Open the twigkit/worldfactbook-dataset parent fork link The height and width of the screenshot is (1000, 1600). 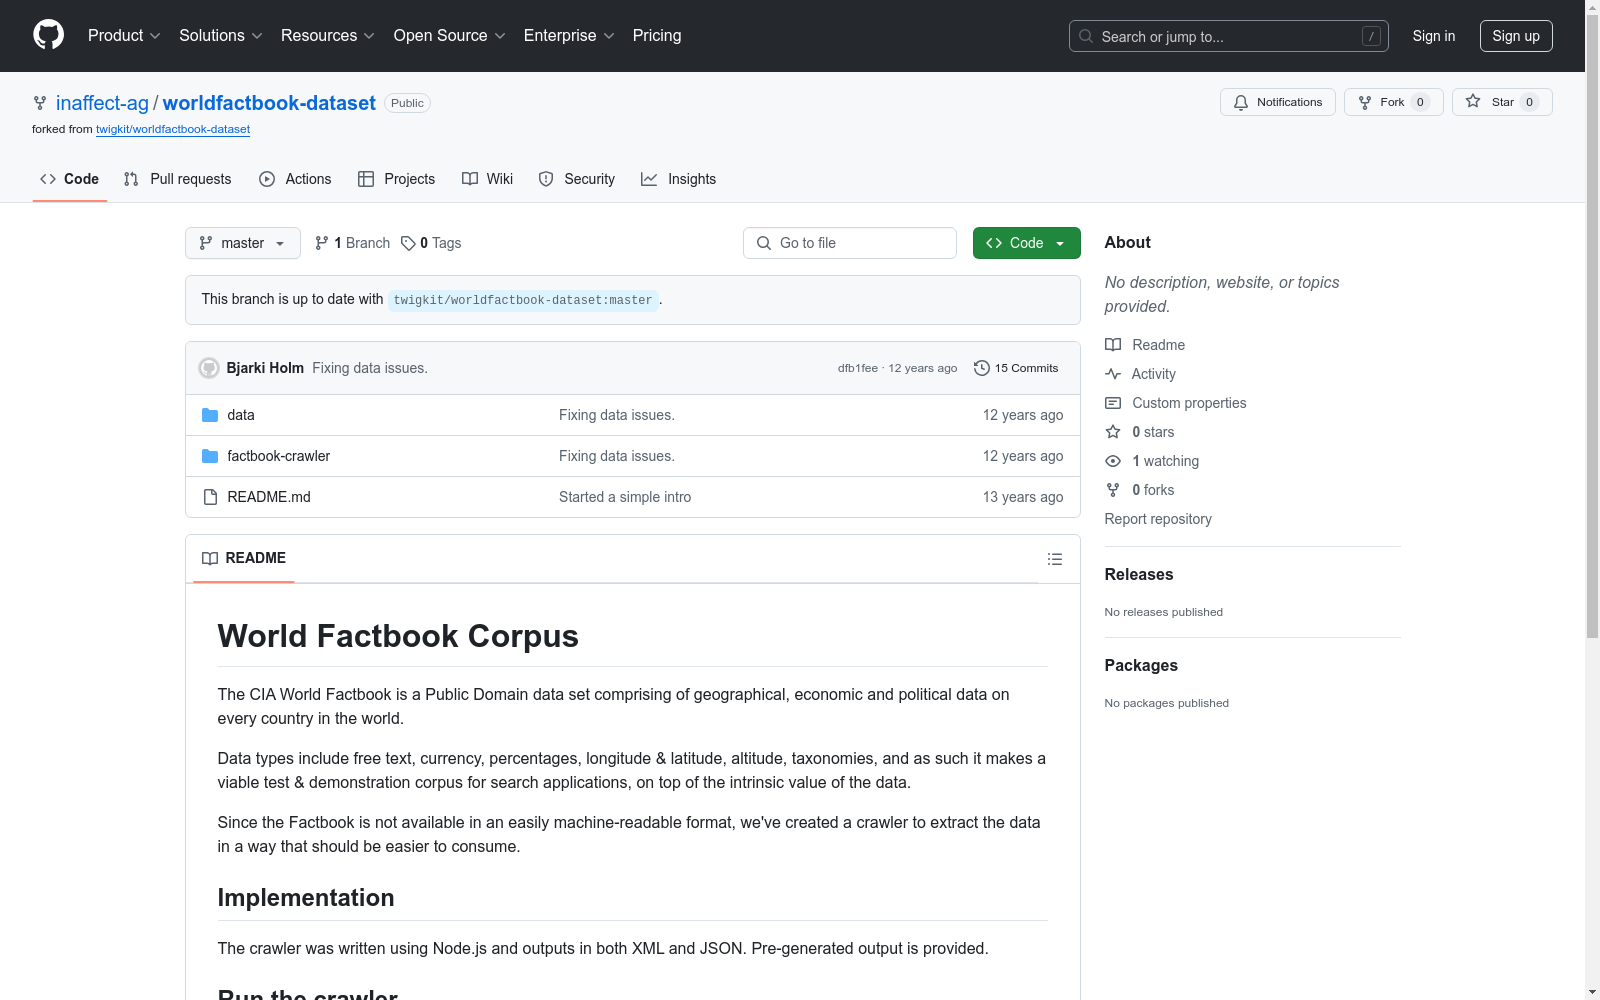[x=173, y=129]
